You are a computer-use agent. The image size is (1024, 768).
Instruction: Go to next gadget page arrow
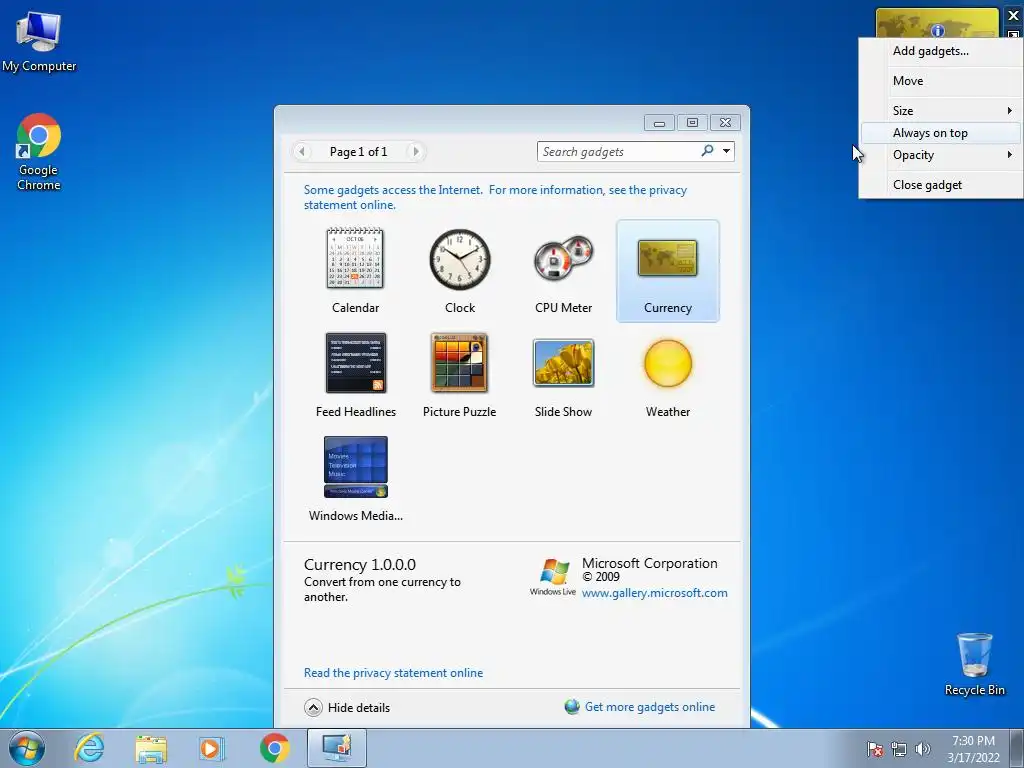pyautogui.click(x=415, y=152)
